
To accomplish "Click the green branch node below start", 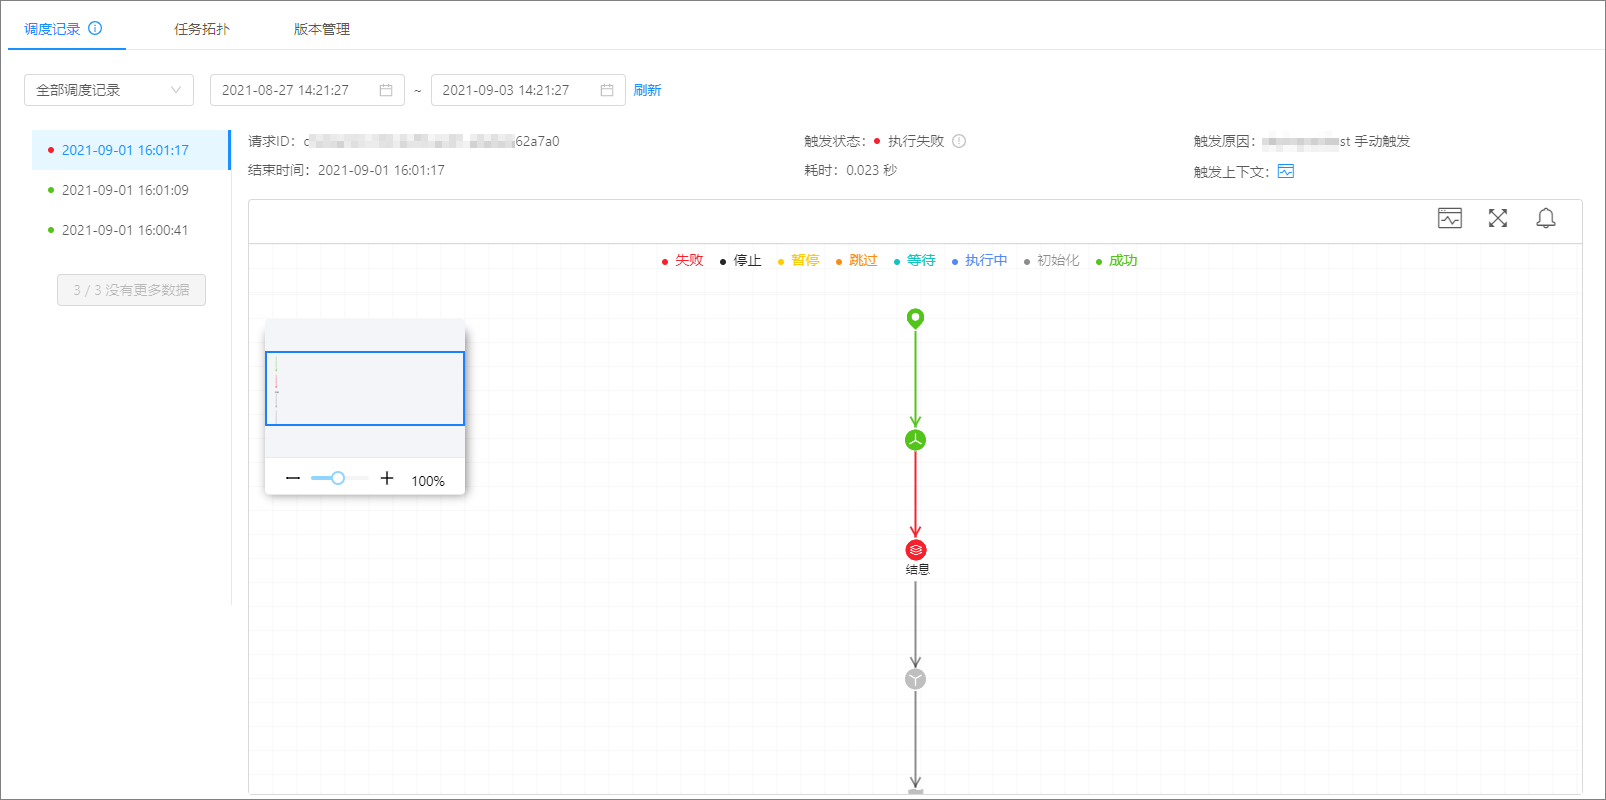I will (915, 440).
